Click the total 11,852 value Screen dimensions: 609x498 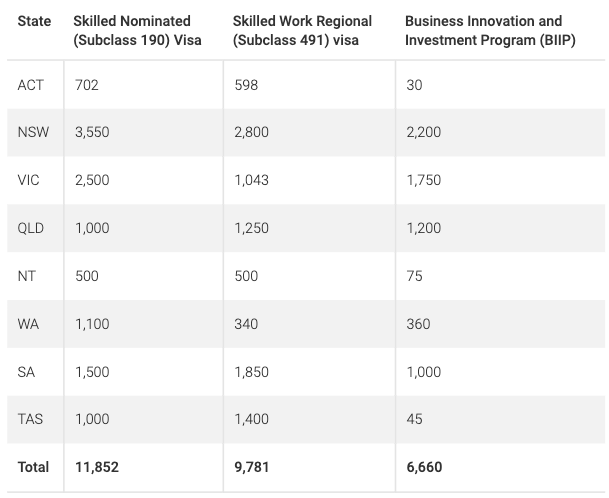coord(97,467)
